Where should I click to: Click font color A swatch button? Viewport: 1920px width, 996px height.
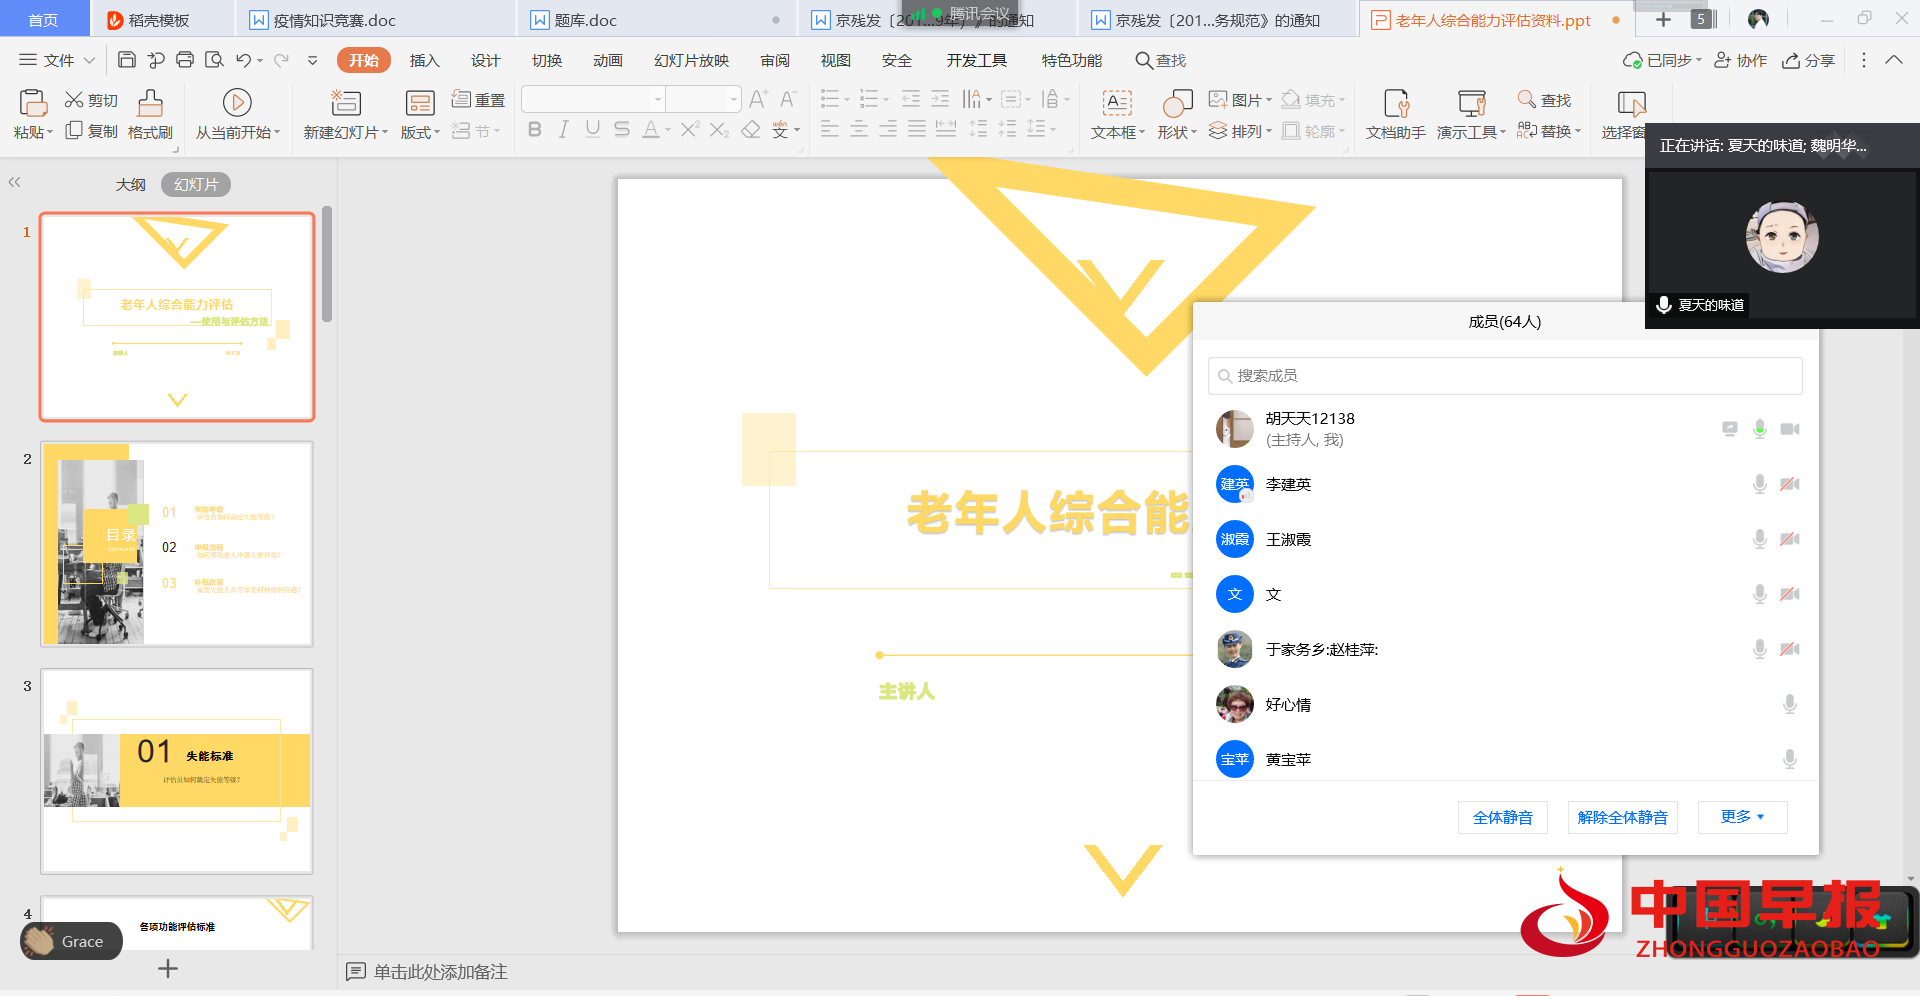651,130
